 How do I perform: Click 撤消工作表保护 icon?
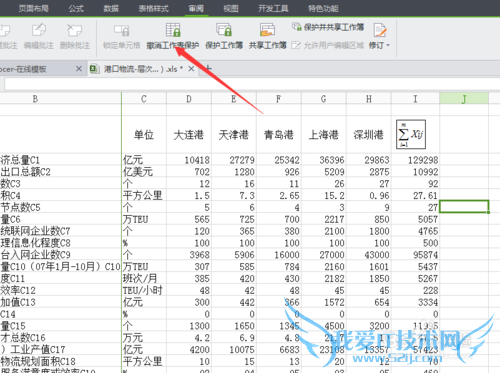coord(173,30)
